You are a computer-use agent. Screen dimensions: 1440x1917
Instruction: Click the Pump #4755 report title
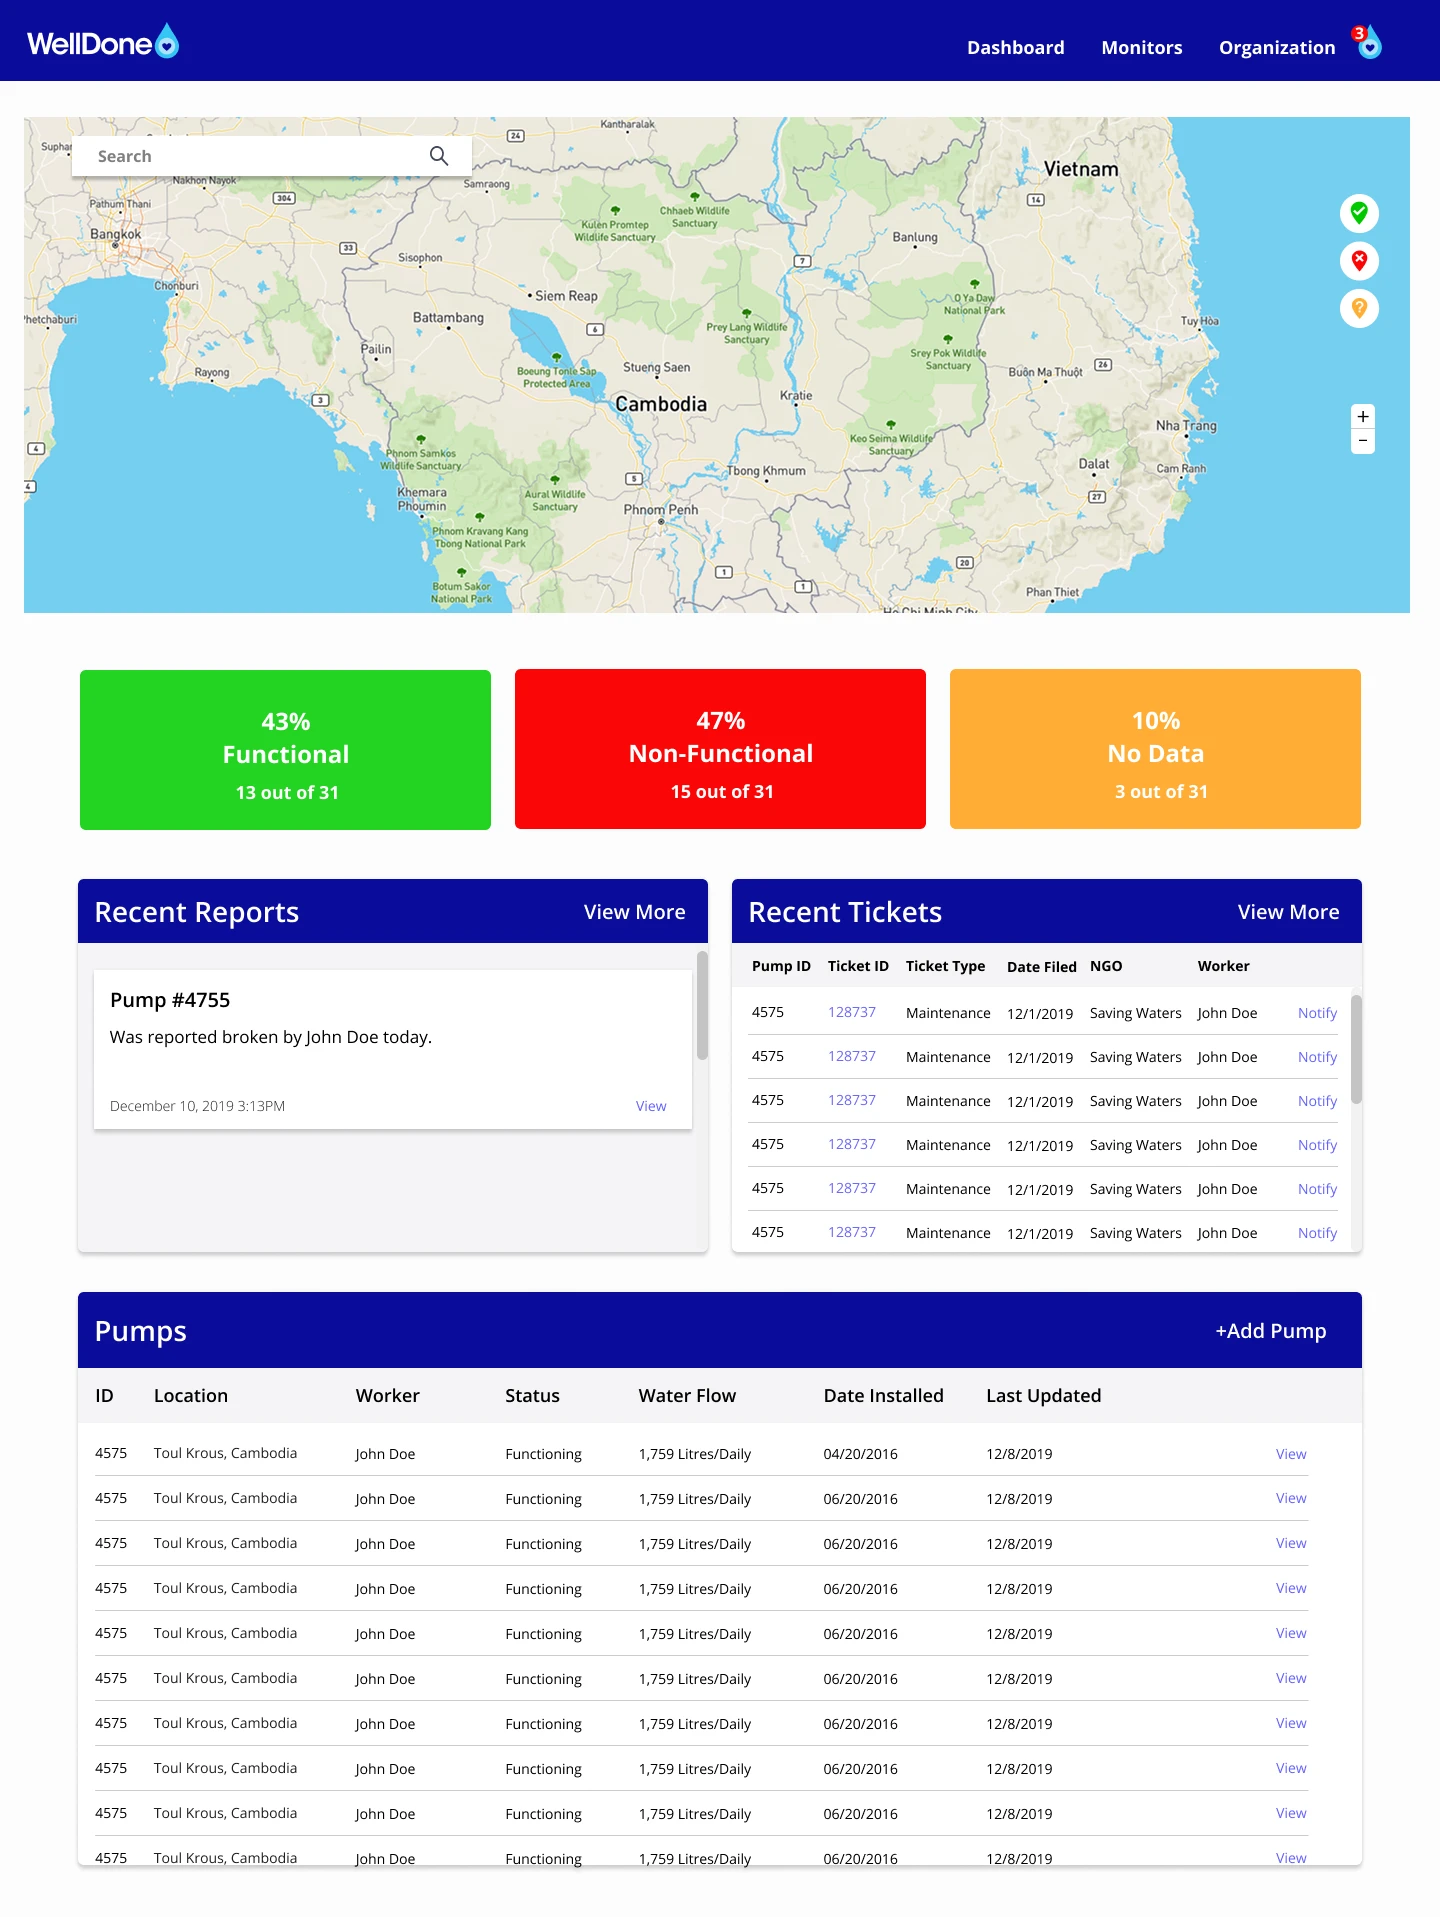pos(170,1000)
